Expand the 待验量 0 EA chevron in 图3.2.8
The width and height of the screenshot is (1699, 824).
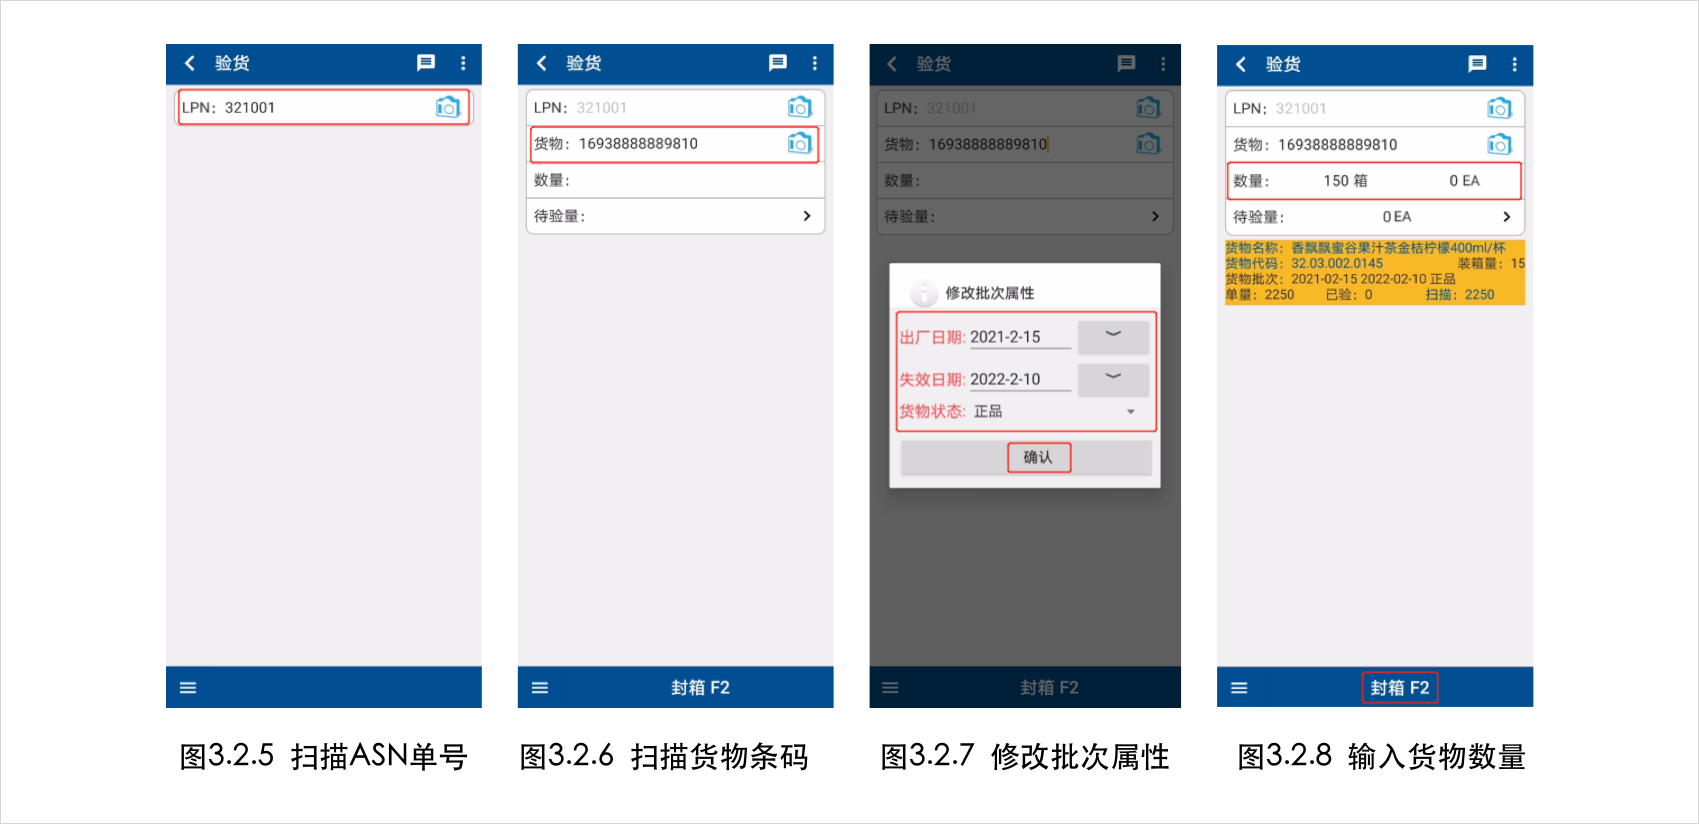(x=1506, y=217)
